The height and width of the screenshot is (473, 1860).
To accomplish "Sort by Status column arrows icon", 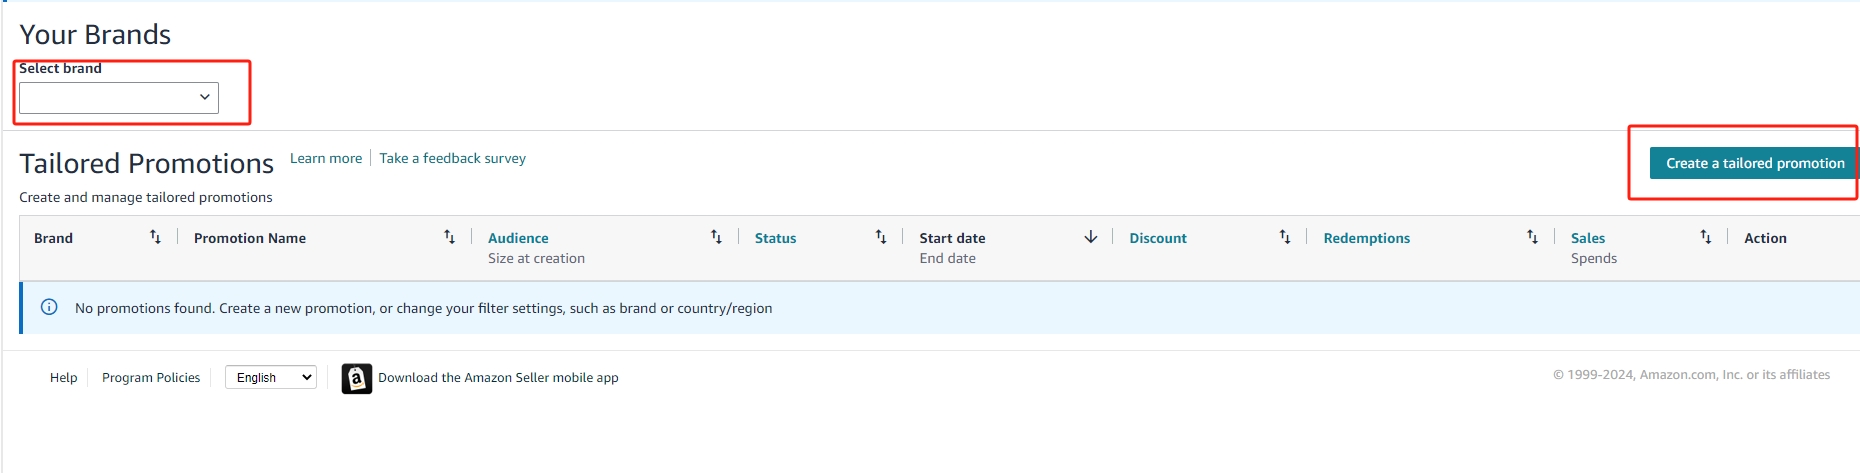I will click(881, 237).
